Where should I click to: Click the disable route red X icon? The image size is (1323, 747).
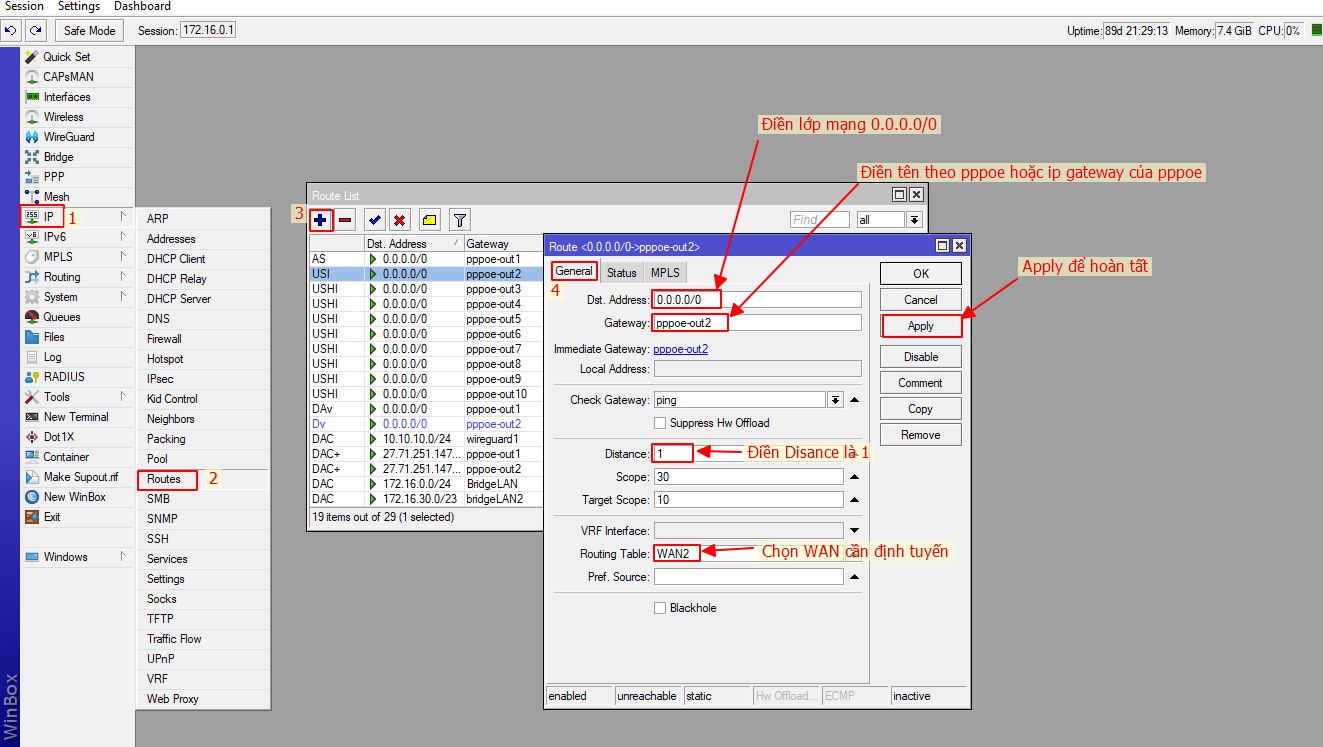pos(399,219)
